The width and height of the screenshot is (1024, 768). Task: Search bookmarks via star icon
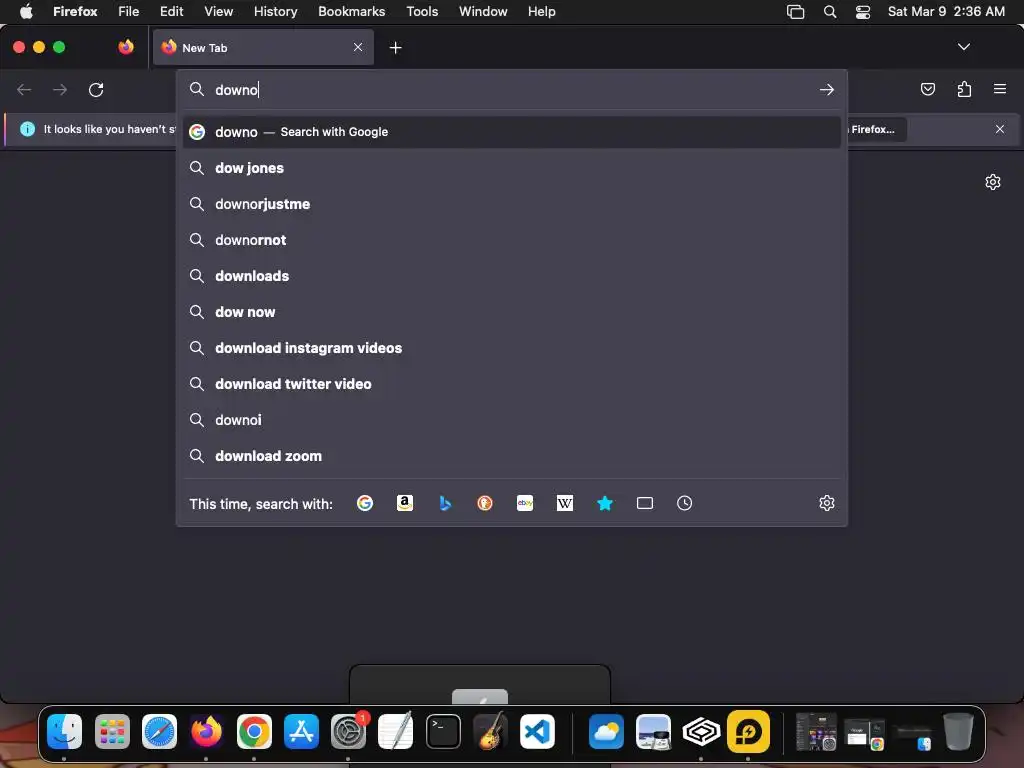tap(605, 503)
